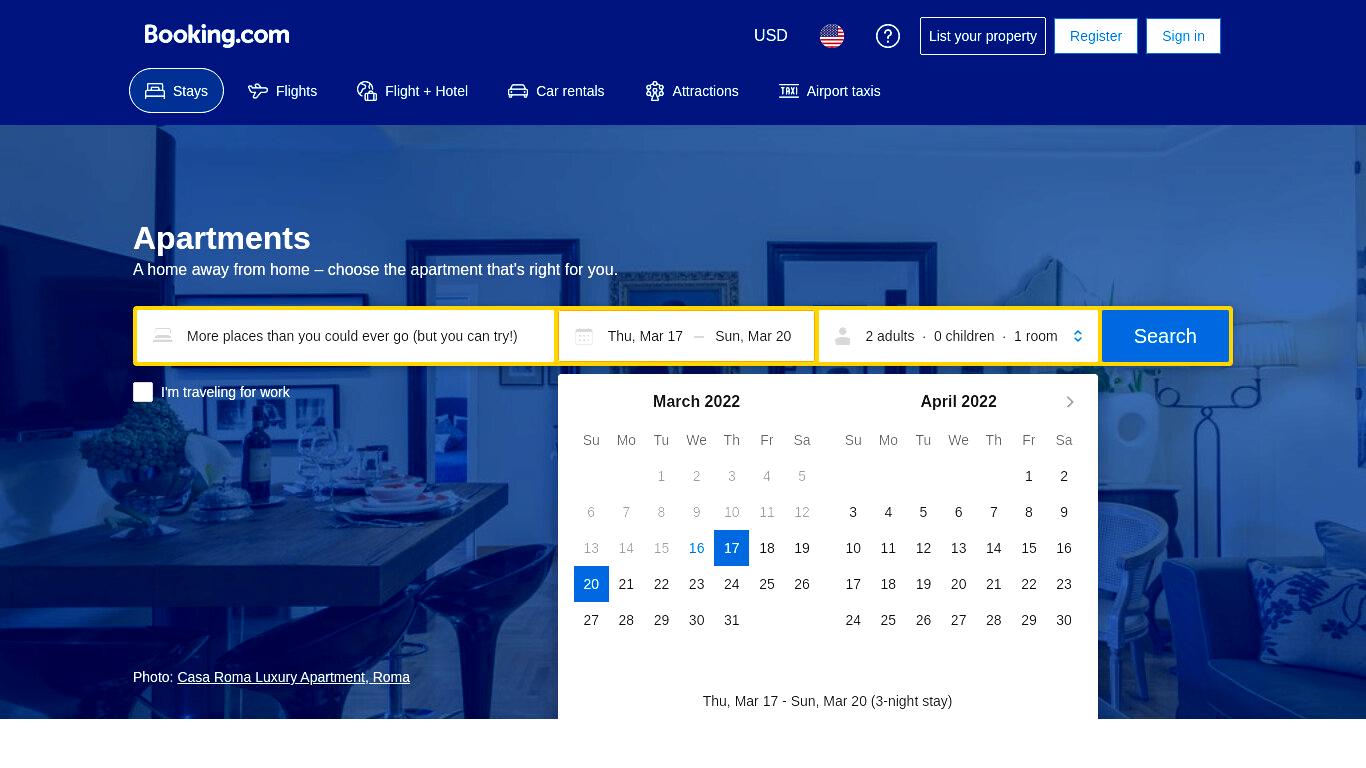Click the person icon in guests field
The image size is (1366, 768).
click(x=843, y=336)
